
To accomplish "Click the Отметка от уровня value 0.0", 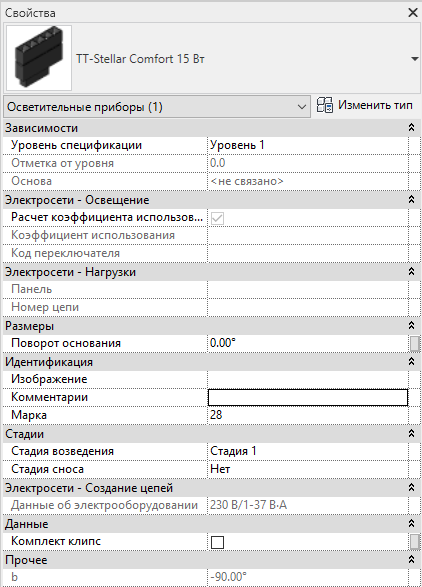I will [x=218, y=163].
